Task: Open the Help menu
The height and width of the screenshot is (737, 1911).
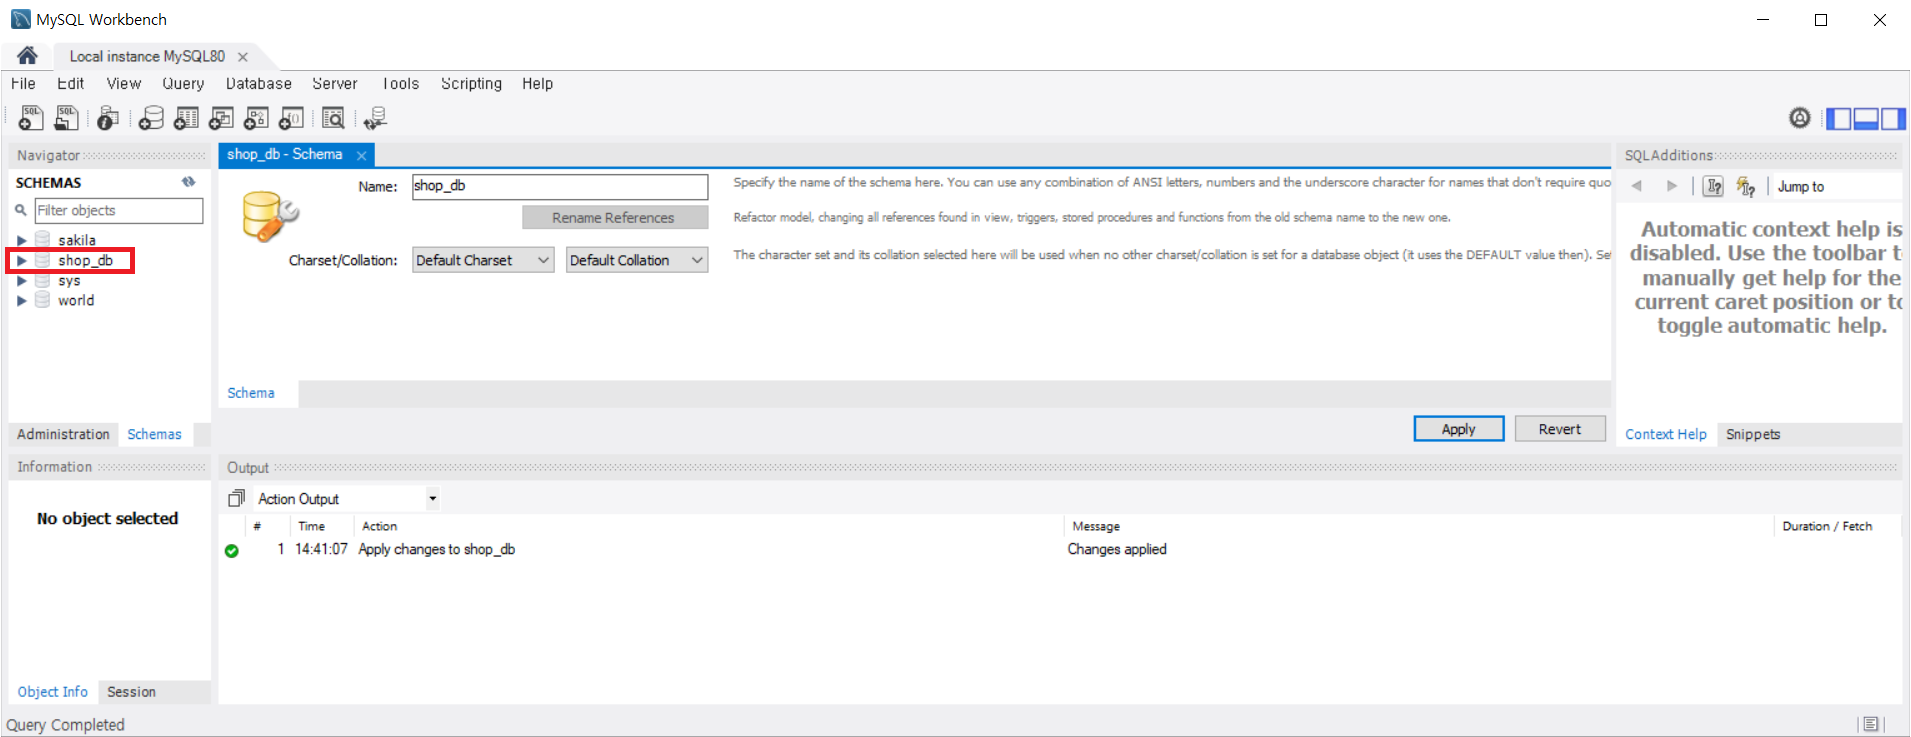Action: click(537, 84)
